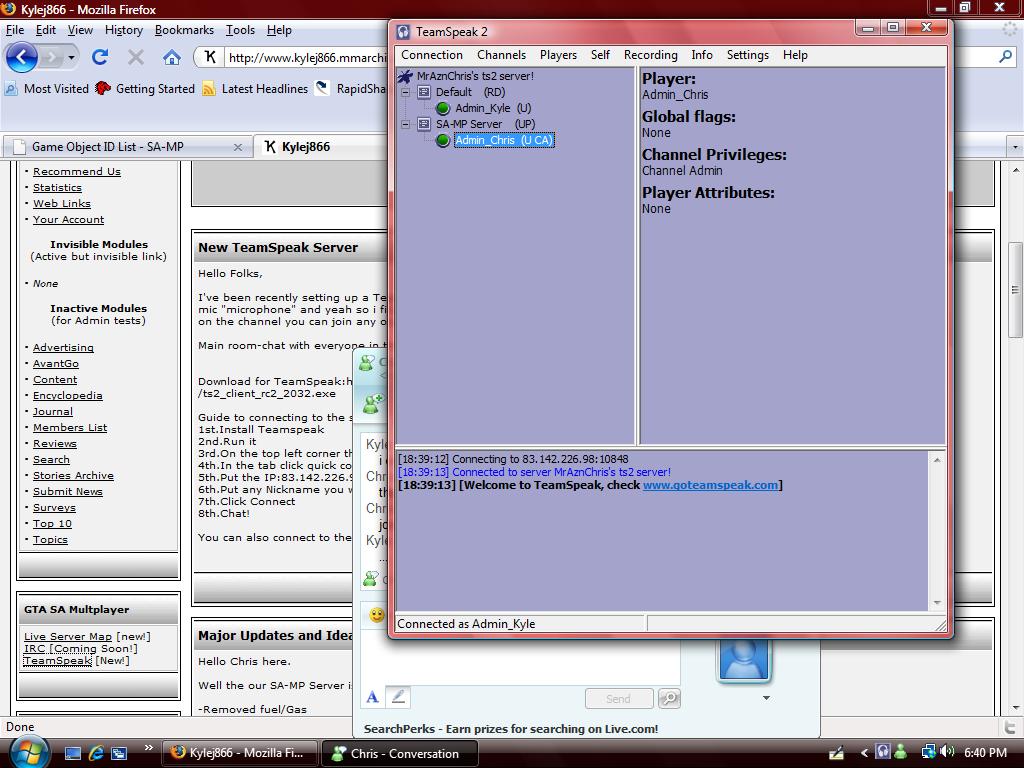Click the SA-MP Server channel icon
This screenshot has width=1024, height=768.
coord(424,124)
